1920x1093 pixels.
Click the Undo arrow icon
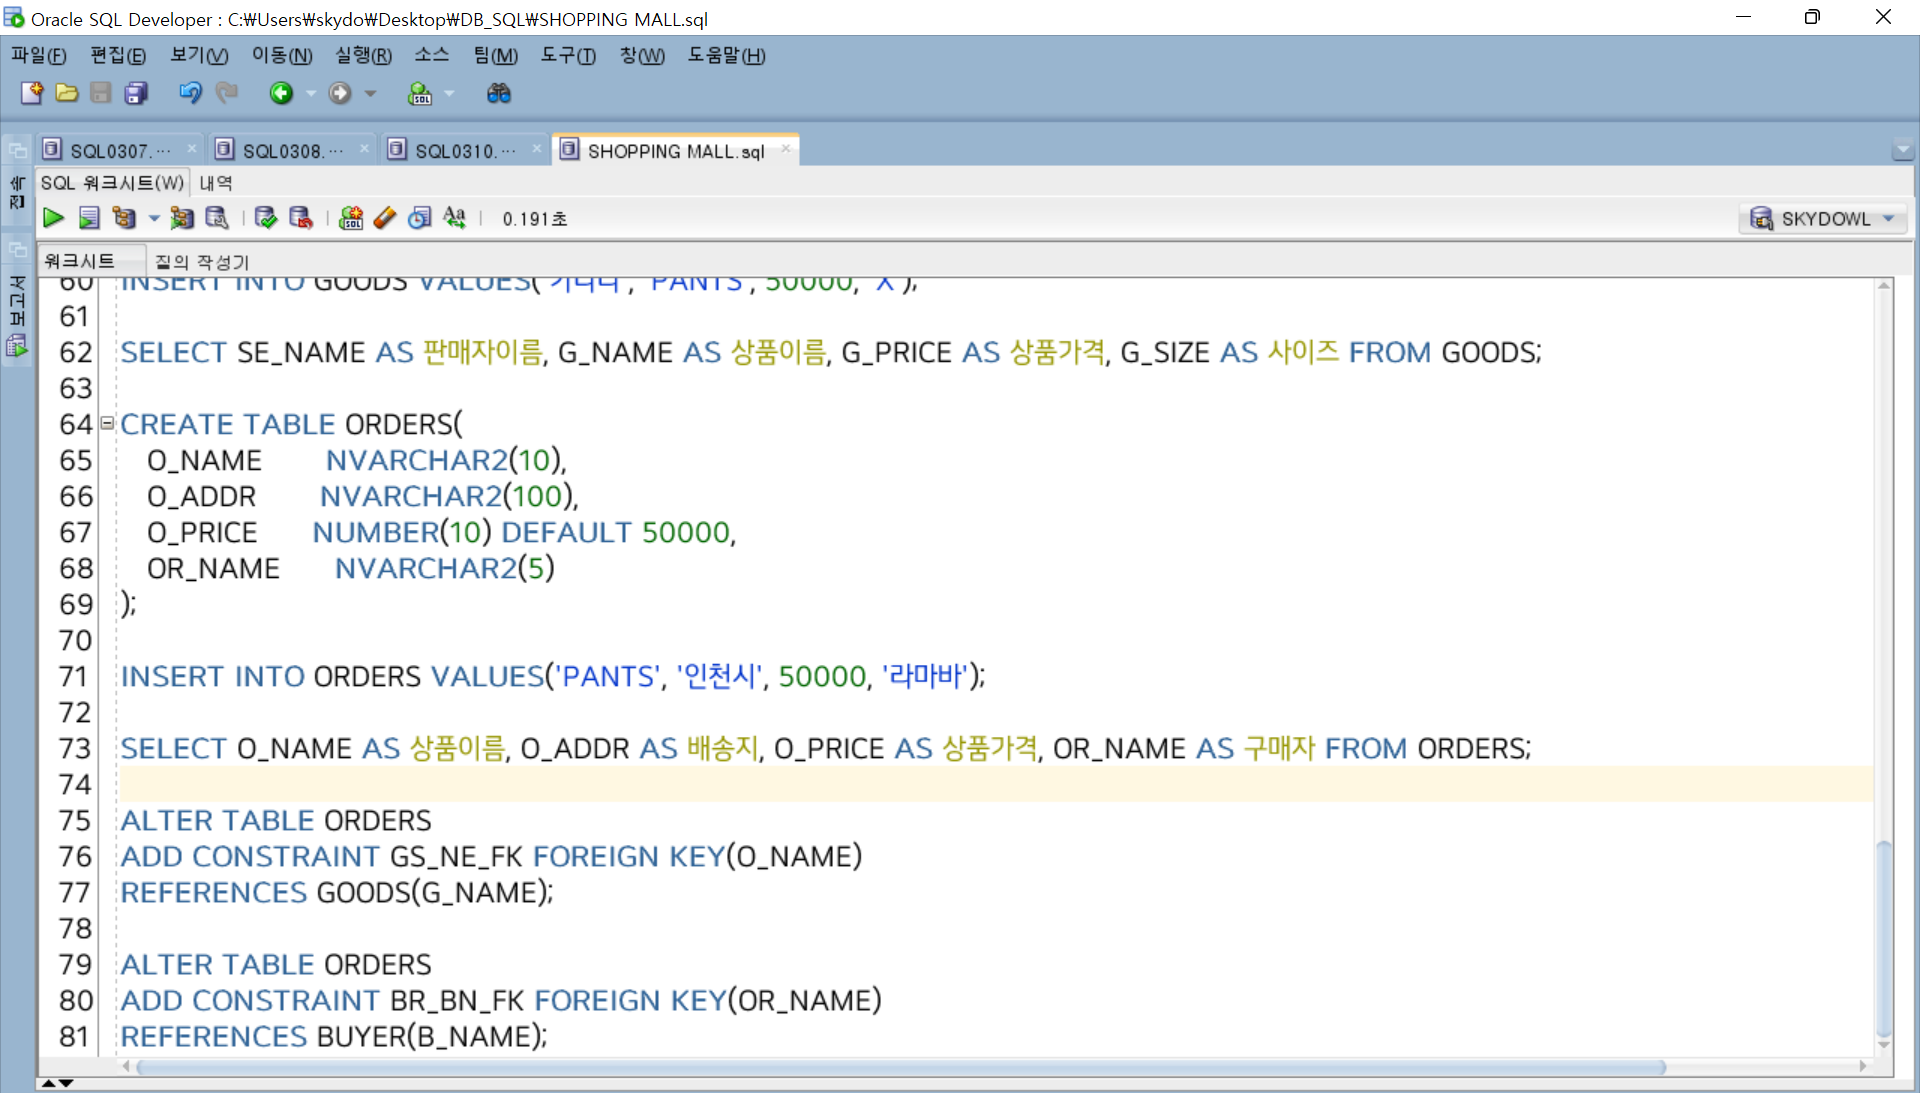click(189, 93)
